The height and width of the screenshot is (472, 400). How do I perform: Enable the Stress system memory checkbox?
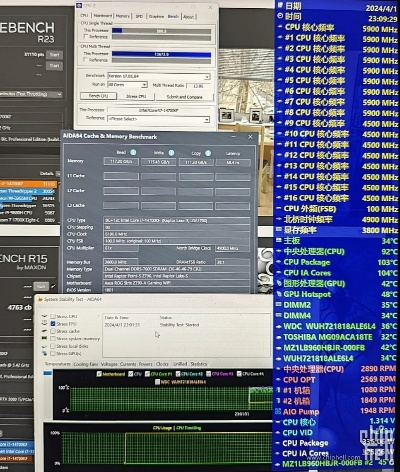point(53,338)
